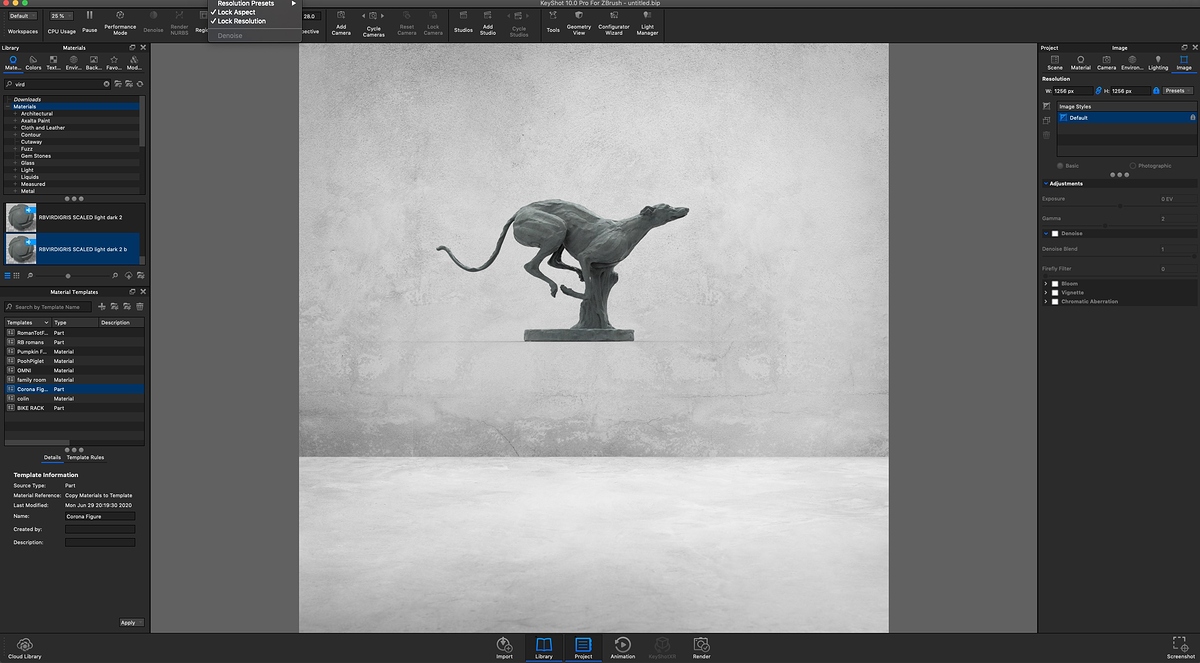Delete the selected material template
1200x663 pixels.
pos(140,306)
